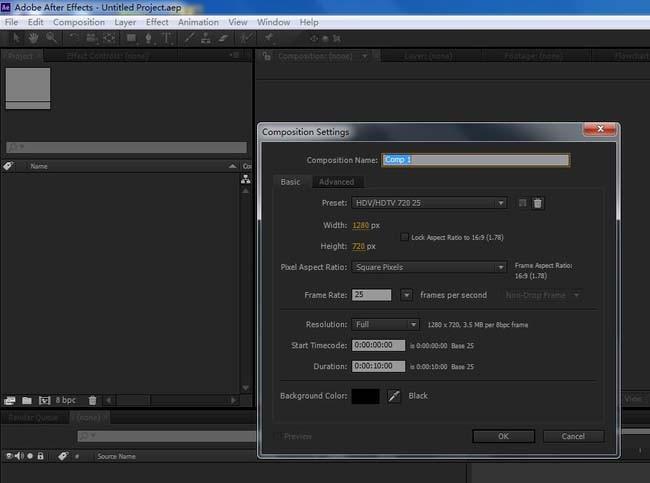Screen dimensions: 650x483
Task: Click the save preset icon
Action: tap(522, 203)
